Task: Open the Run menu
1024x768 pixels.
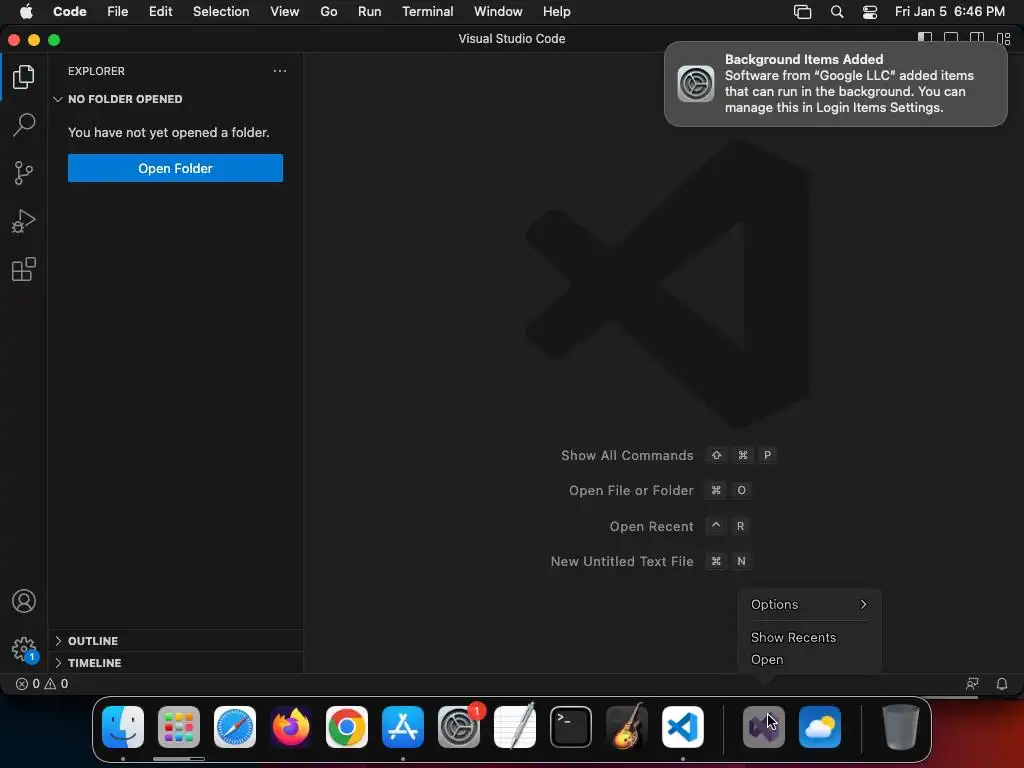Action: [369, 12]
